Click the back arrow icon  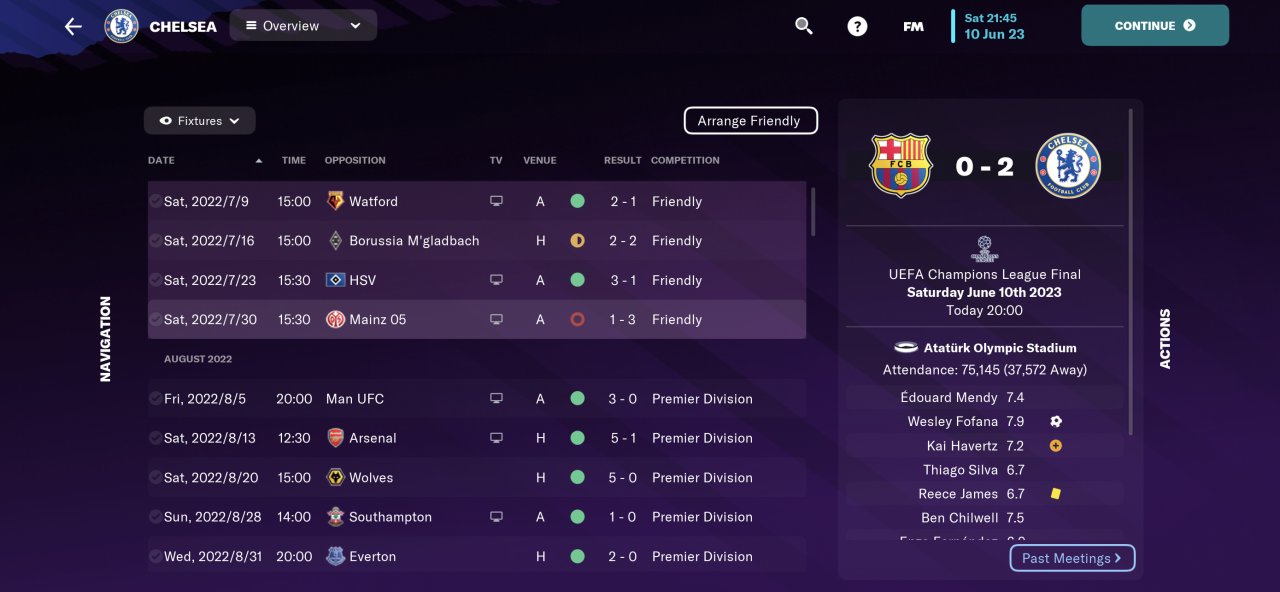tap(73, 27)
